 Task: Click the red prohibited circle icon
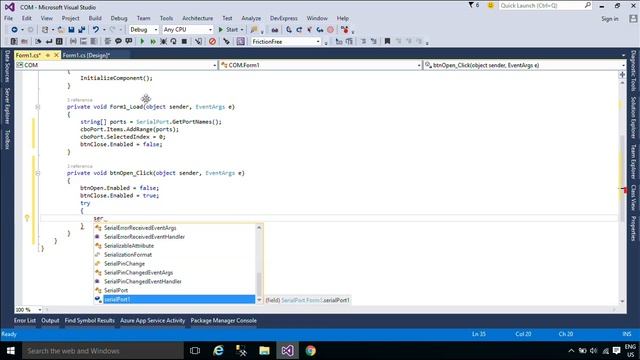pos(212,41)
